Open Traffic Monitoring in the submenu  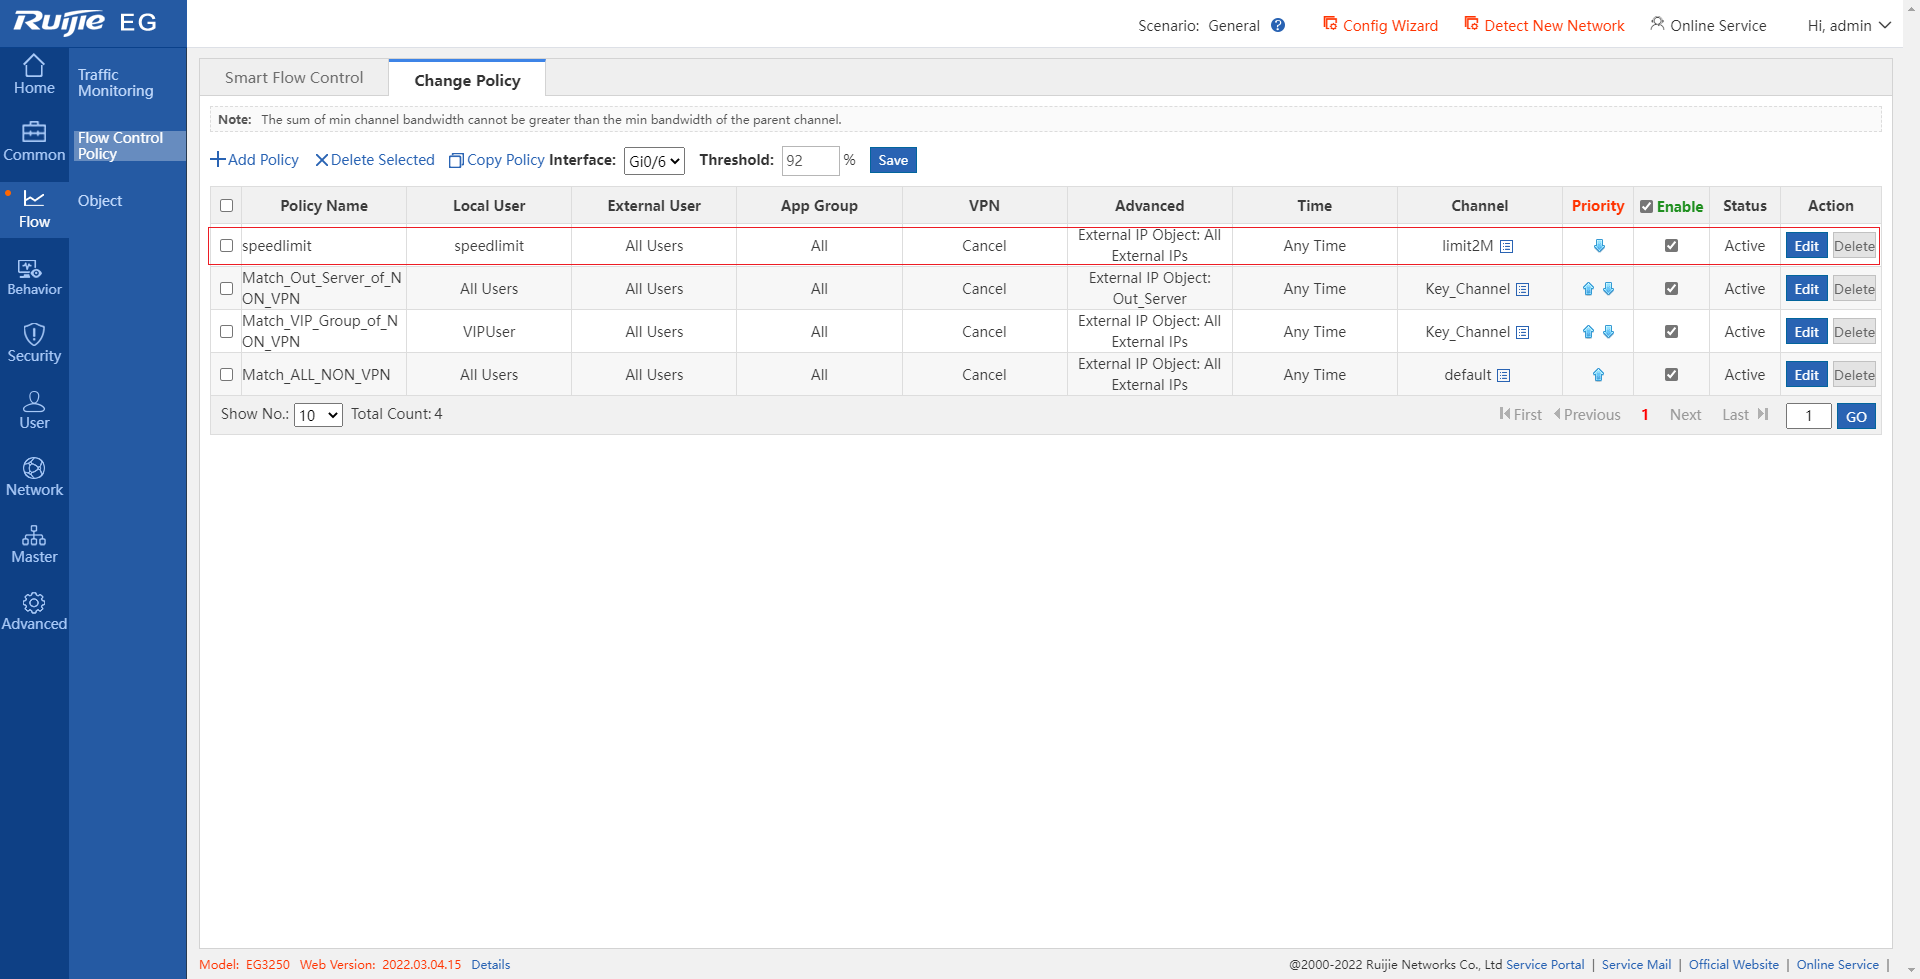coord(116,83)
